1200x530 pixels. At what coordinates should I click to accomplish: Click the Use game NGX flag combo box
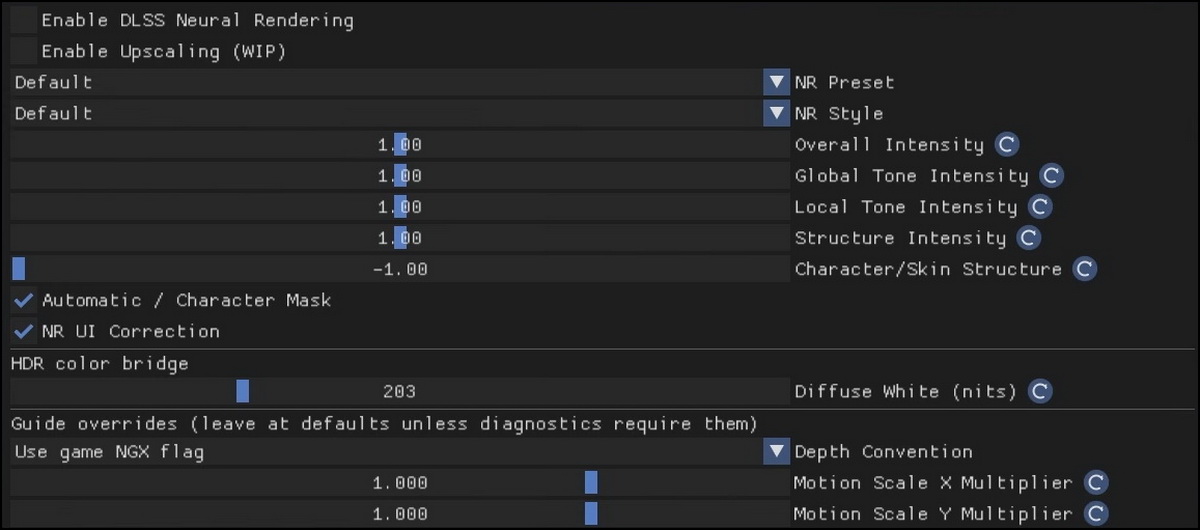click(400, 452)
